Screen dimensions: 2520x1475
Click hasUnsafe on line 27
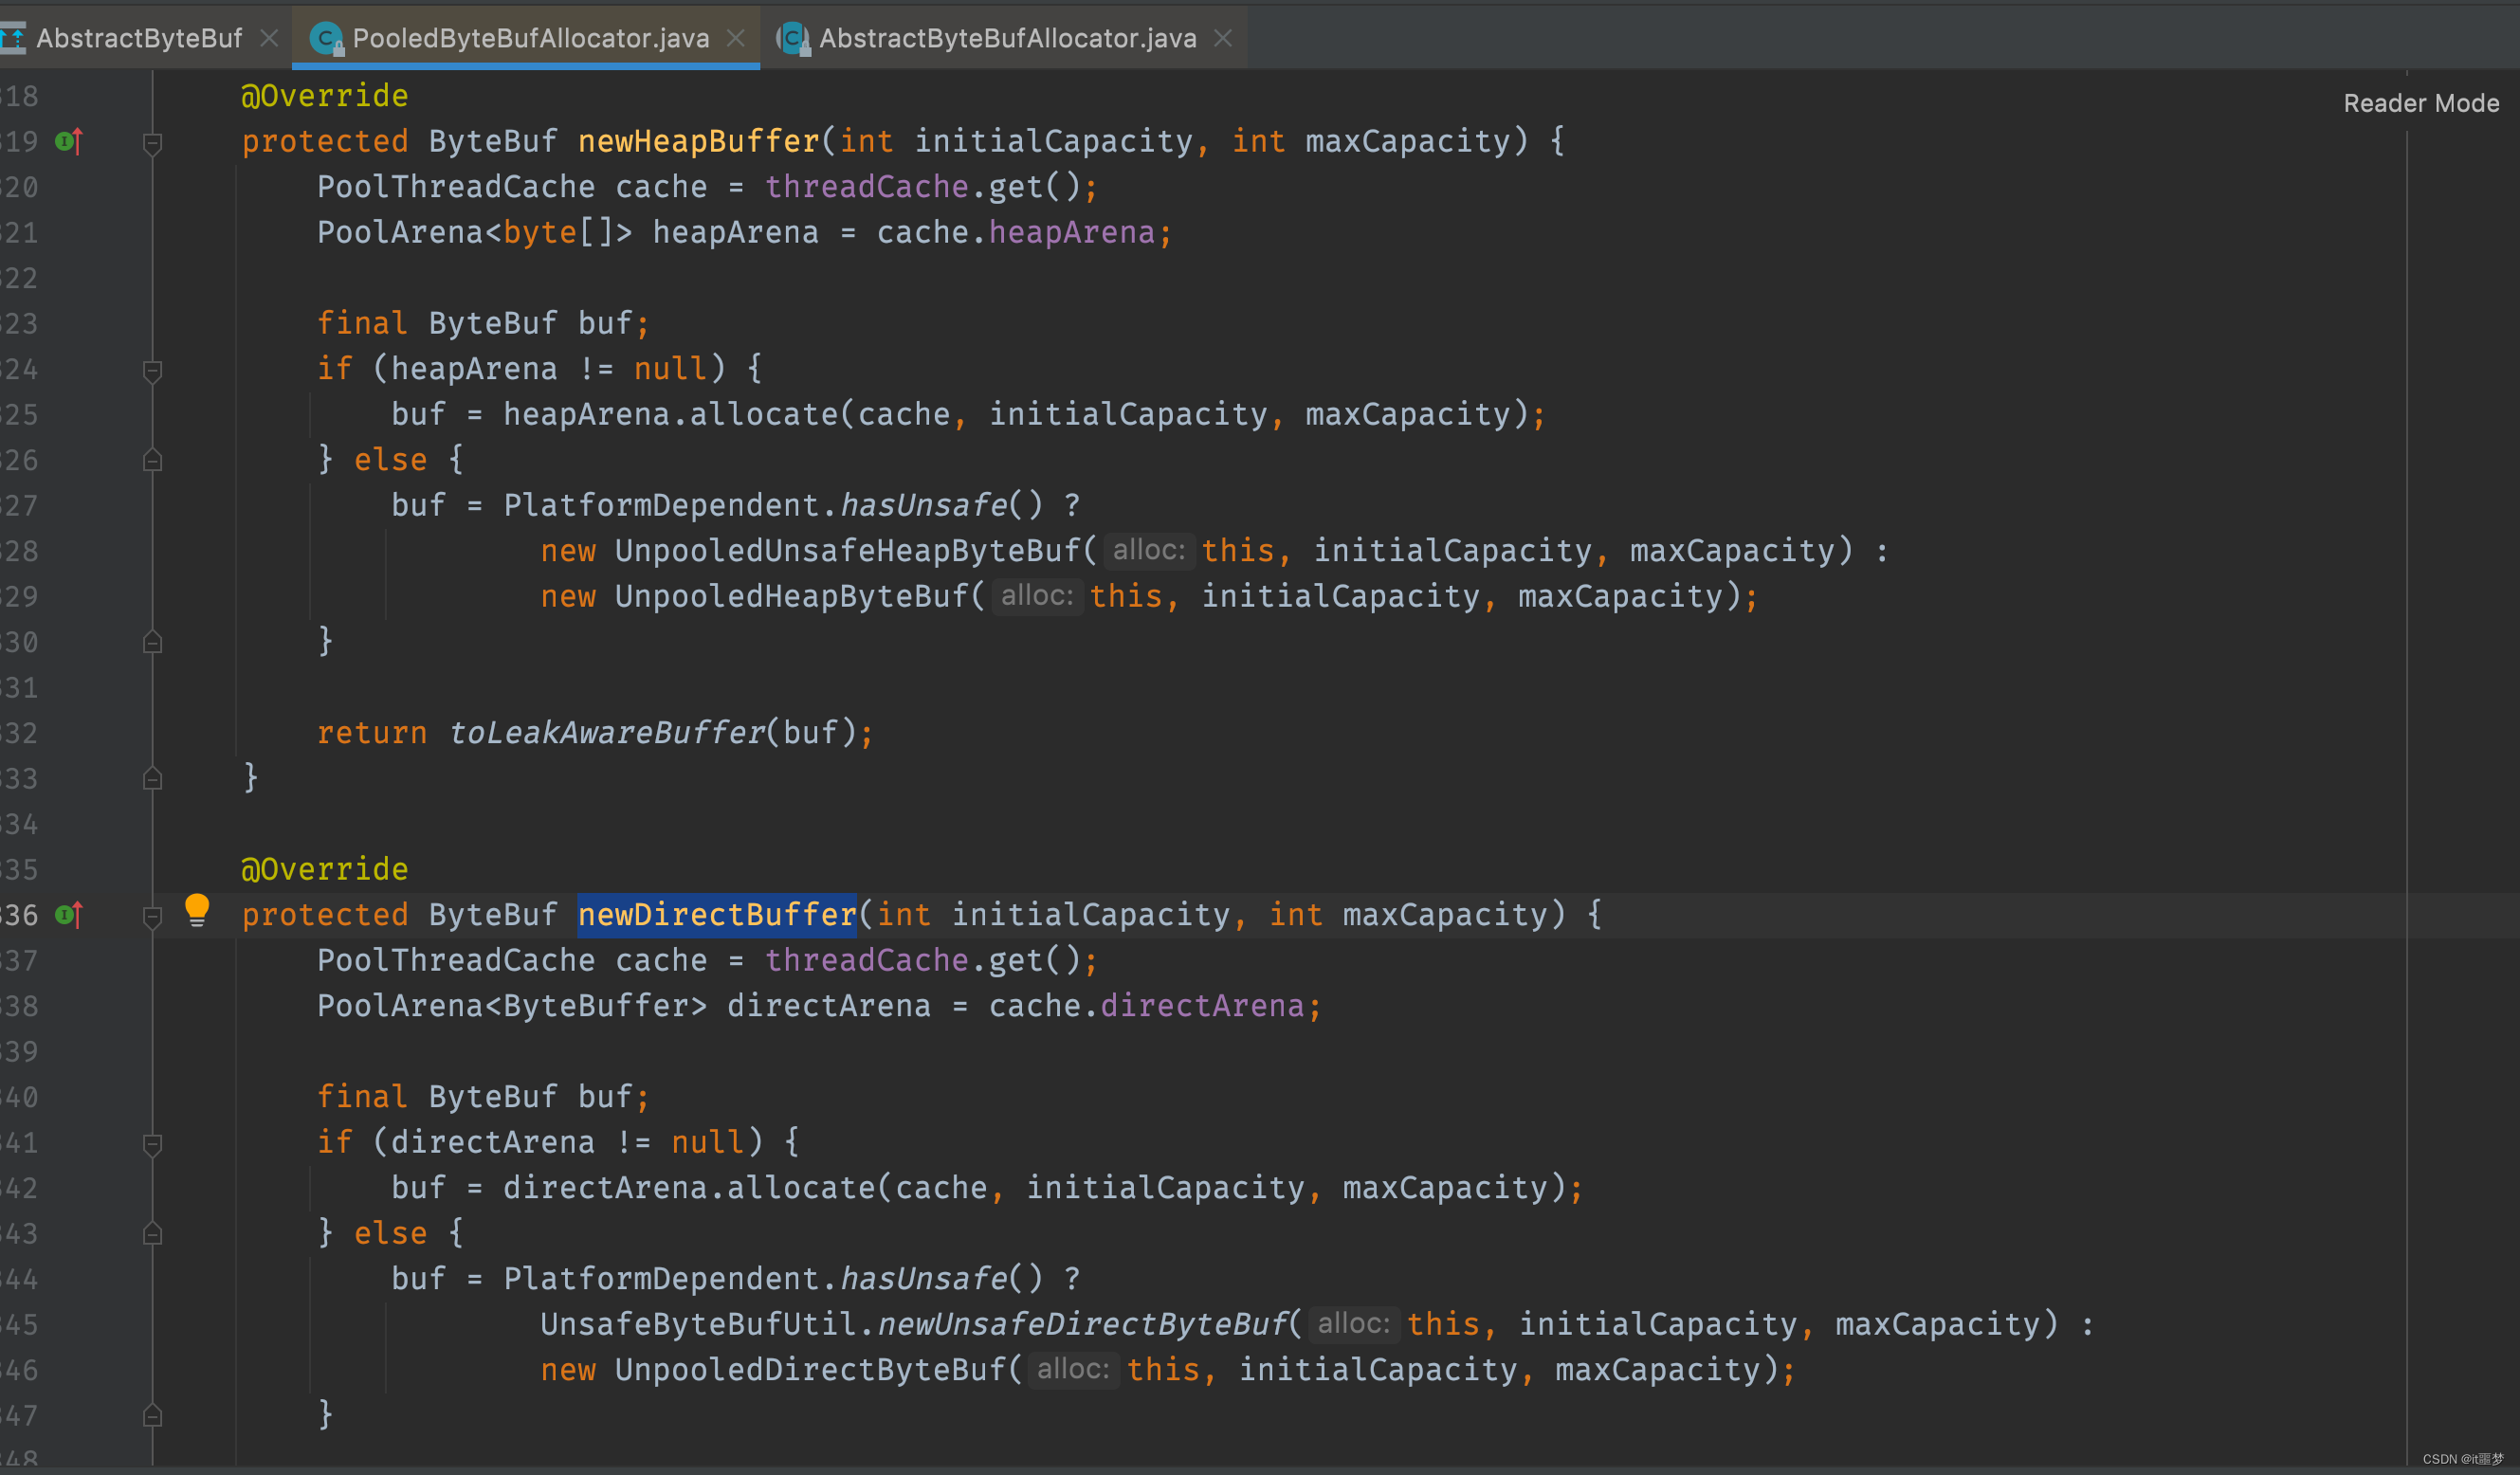tap(923, 506)
